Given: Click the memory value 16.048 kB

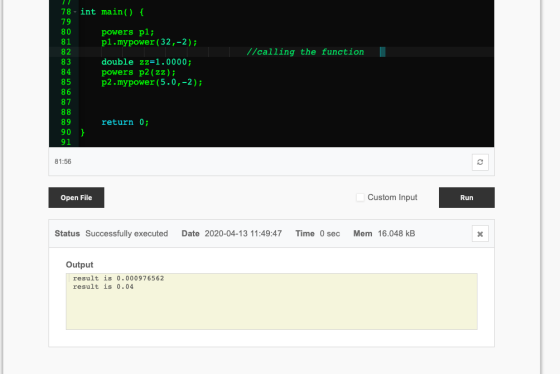Looking at the screenshot, I should 396,234.
